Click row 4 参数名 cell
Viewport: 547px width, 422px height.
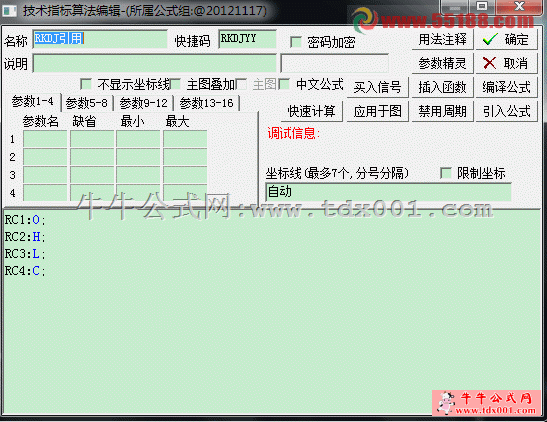pos(45,193)
